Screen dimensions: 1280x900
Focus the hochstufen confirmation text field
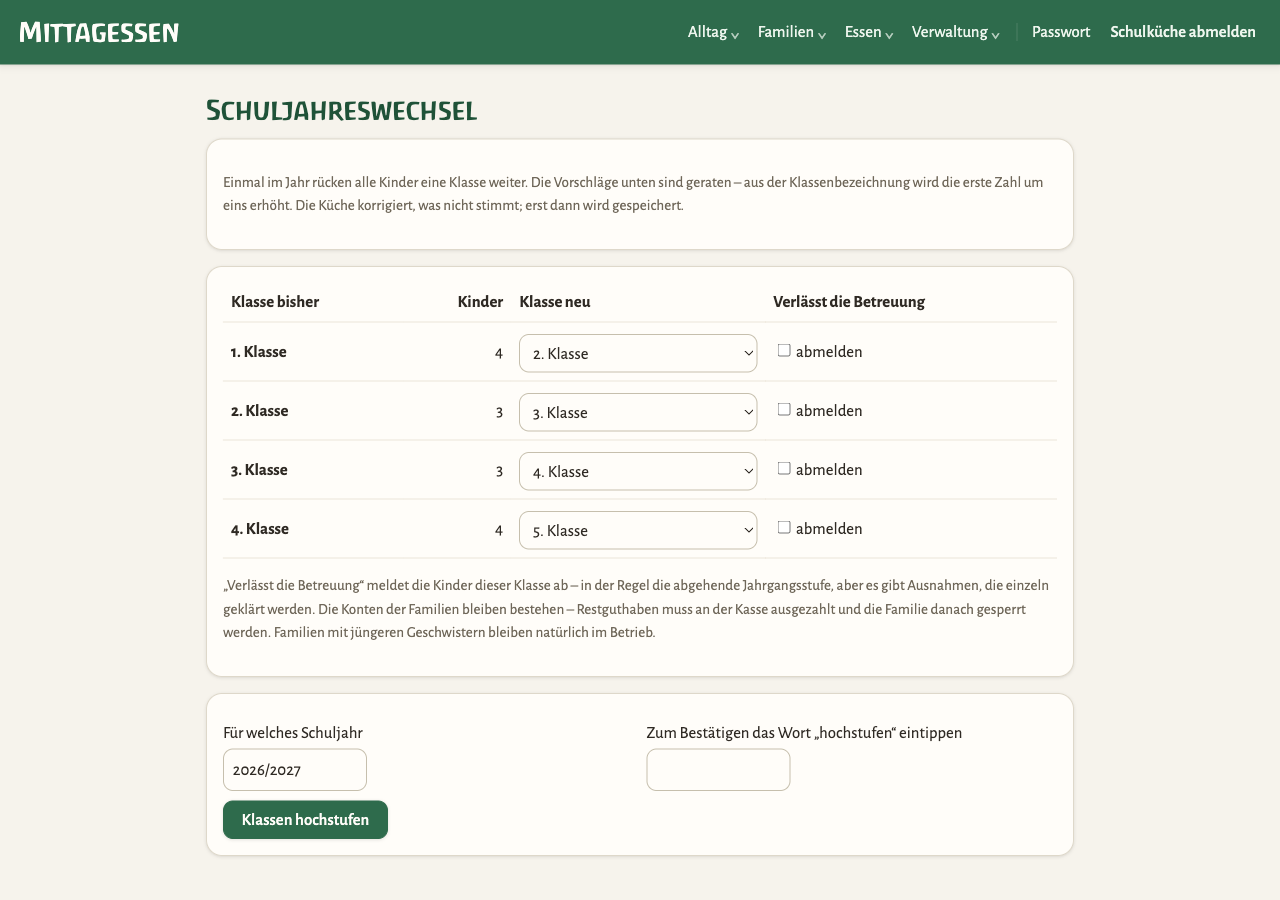tap(718, 770)
